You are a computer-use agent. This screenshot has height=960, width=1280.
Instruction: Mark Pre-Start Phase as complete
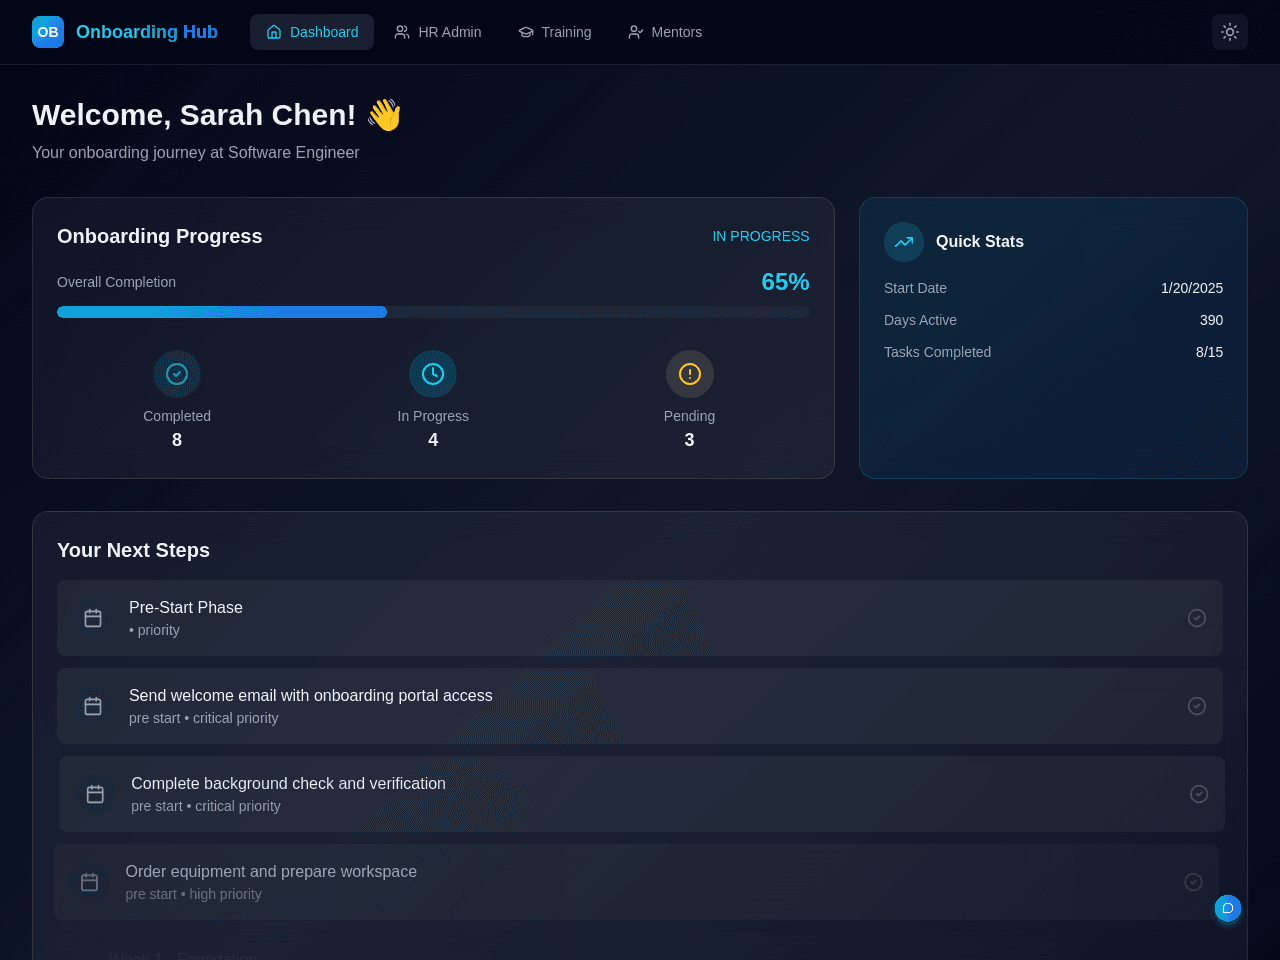(1197, 618)
